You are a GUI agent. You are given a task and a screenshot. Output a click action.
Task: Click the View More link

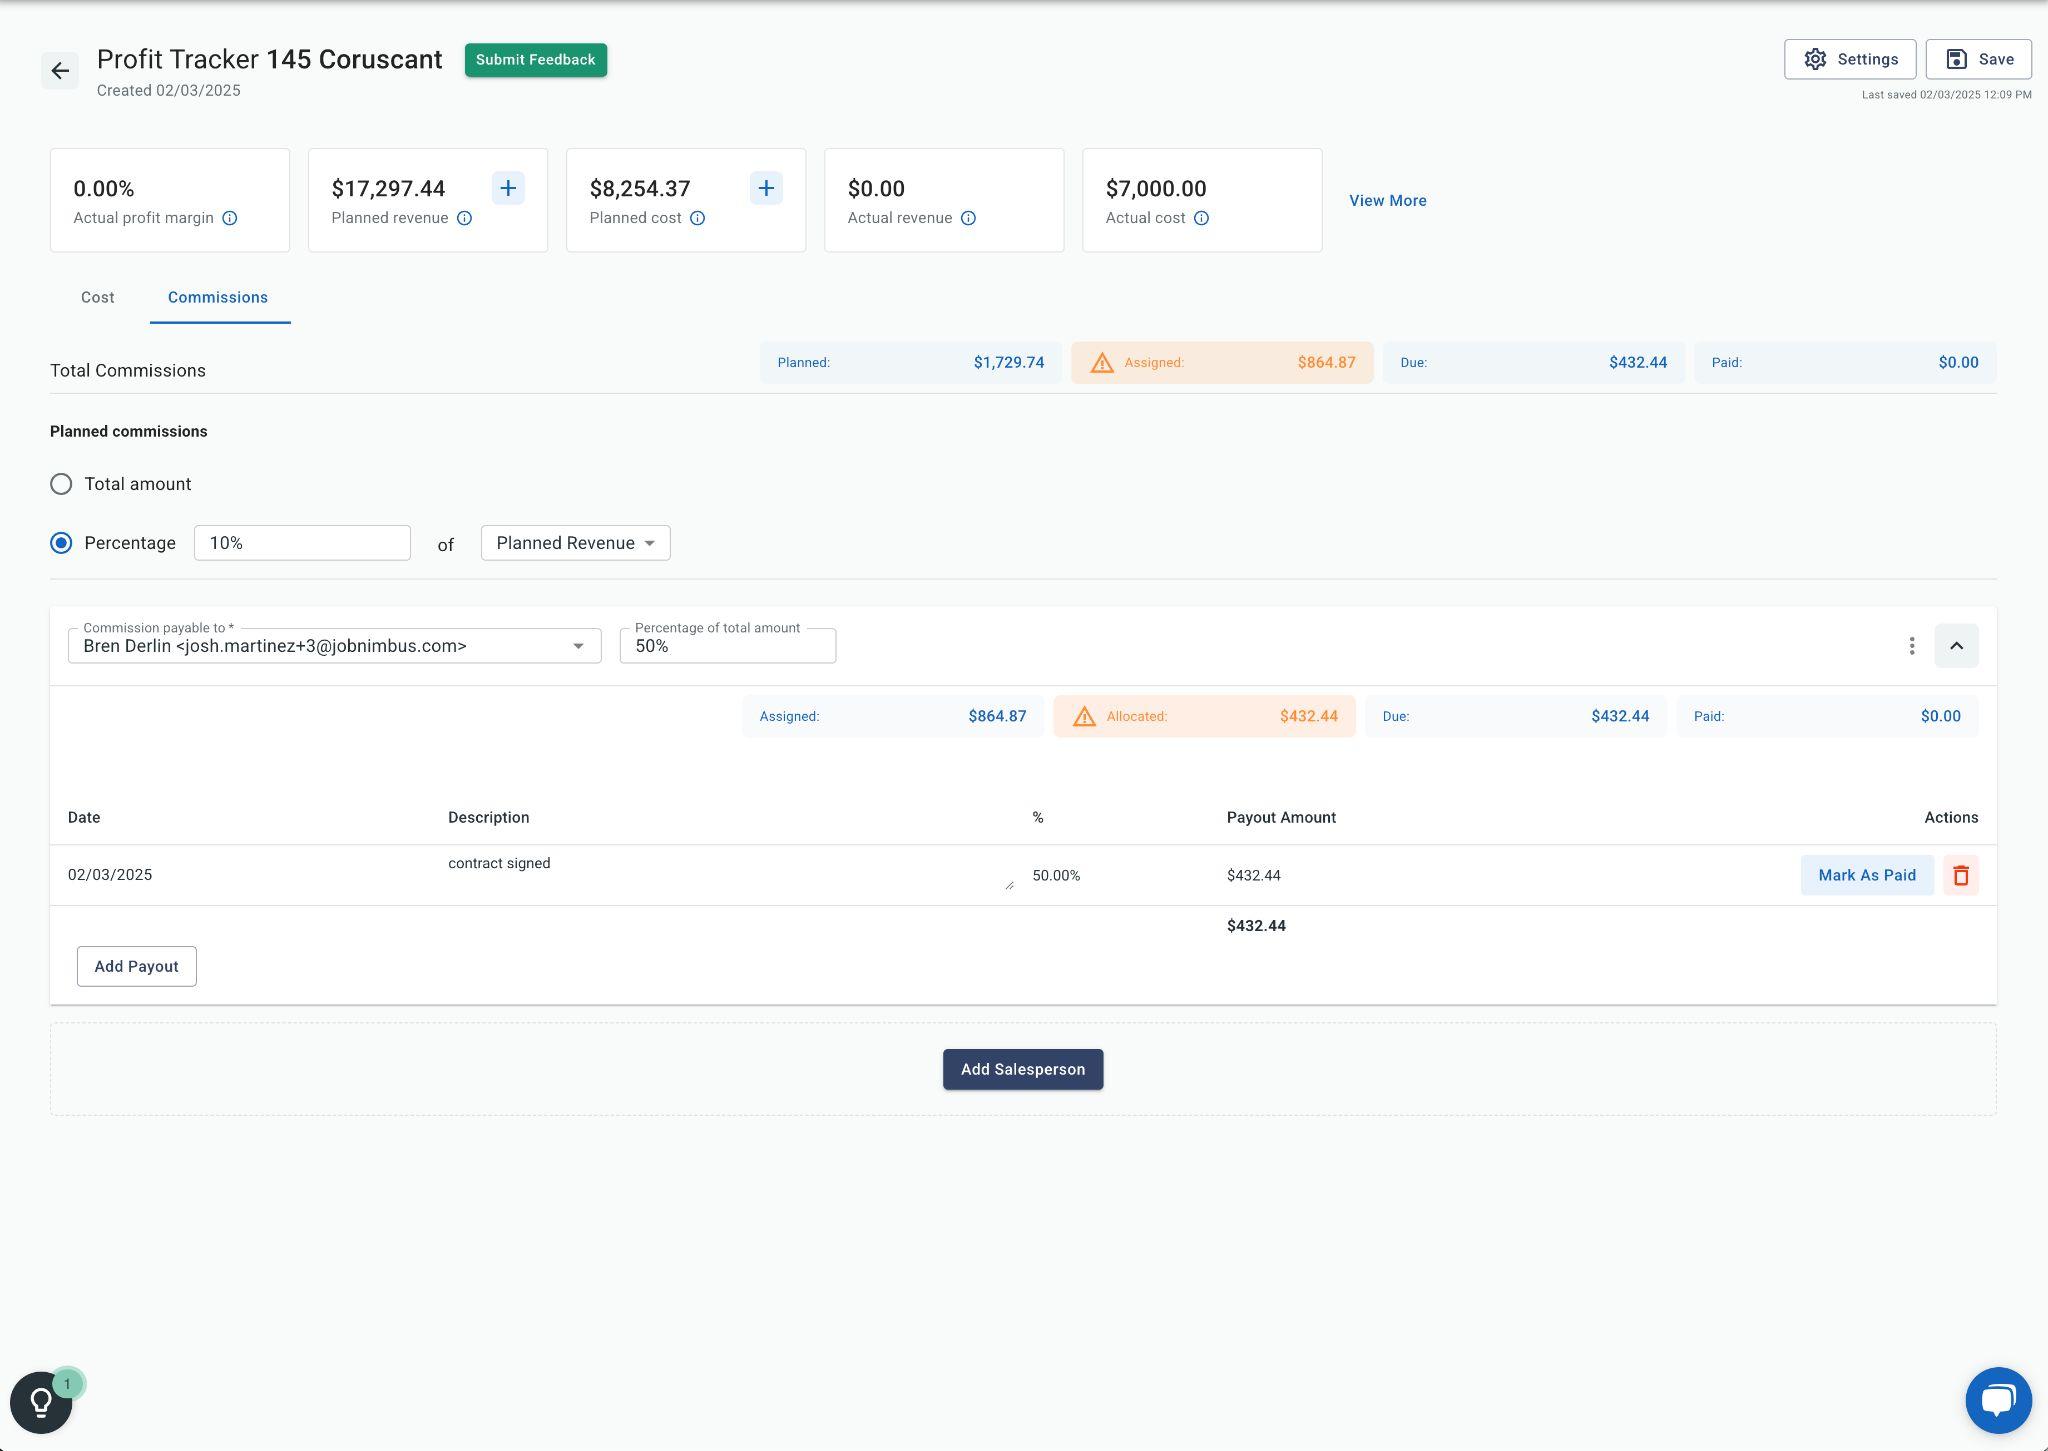(1387, 201)
